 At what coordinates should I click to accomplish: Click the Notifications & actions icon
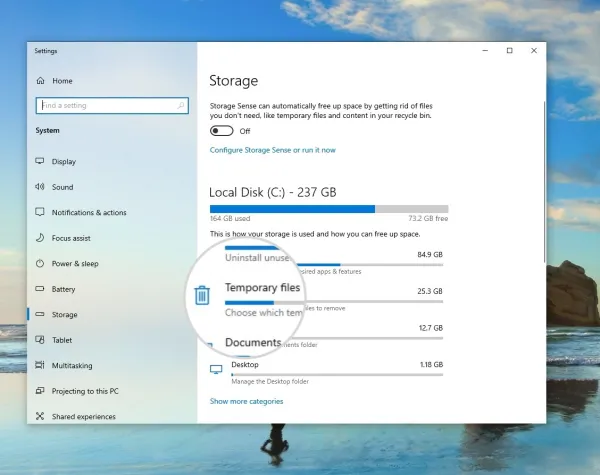coord(40,212)
